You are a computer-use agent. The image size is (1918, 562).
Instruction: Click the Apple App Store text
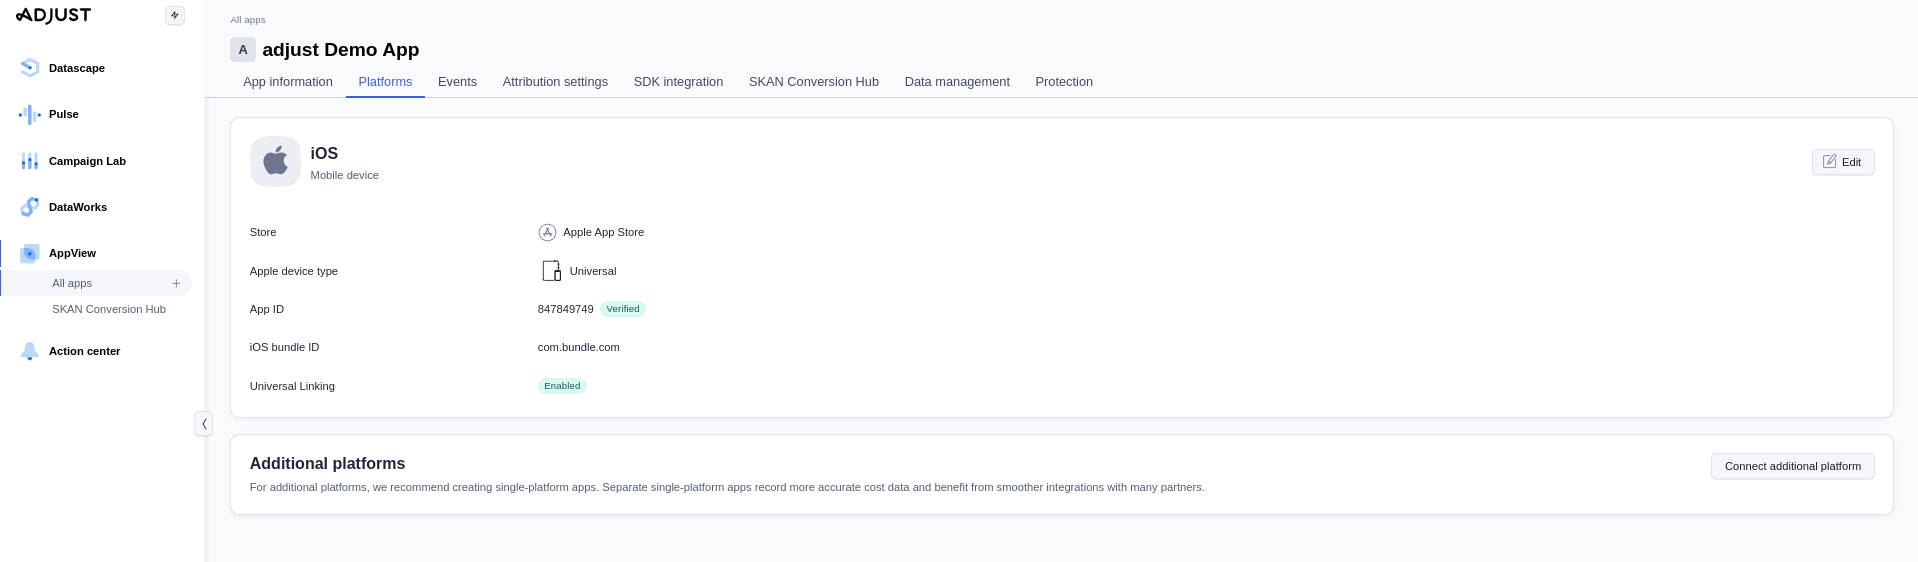coord(603,232)
